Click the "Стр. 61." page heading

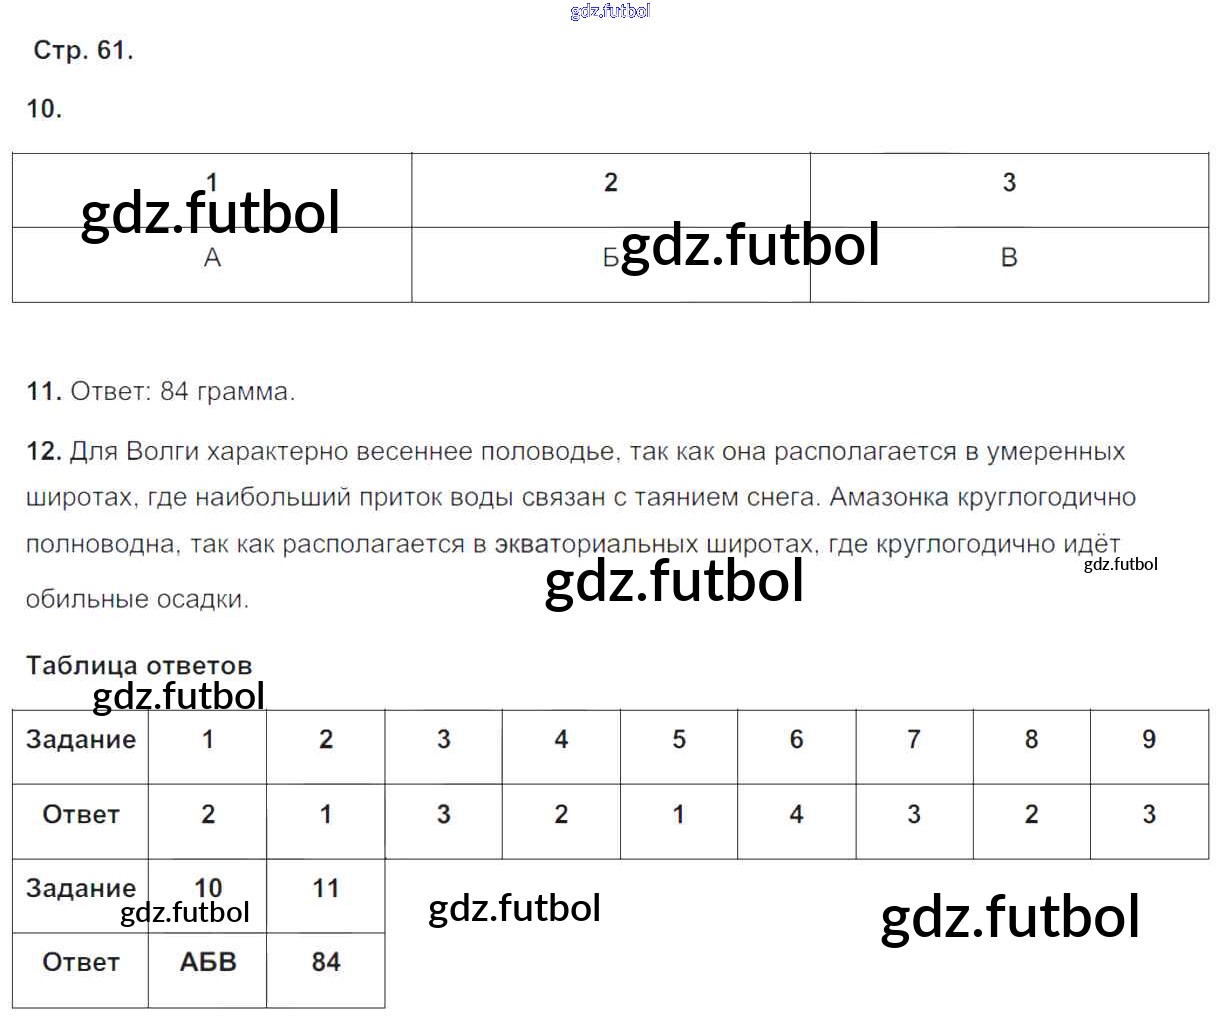pyautogui.click(x=83, y=50)
